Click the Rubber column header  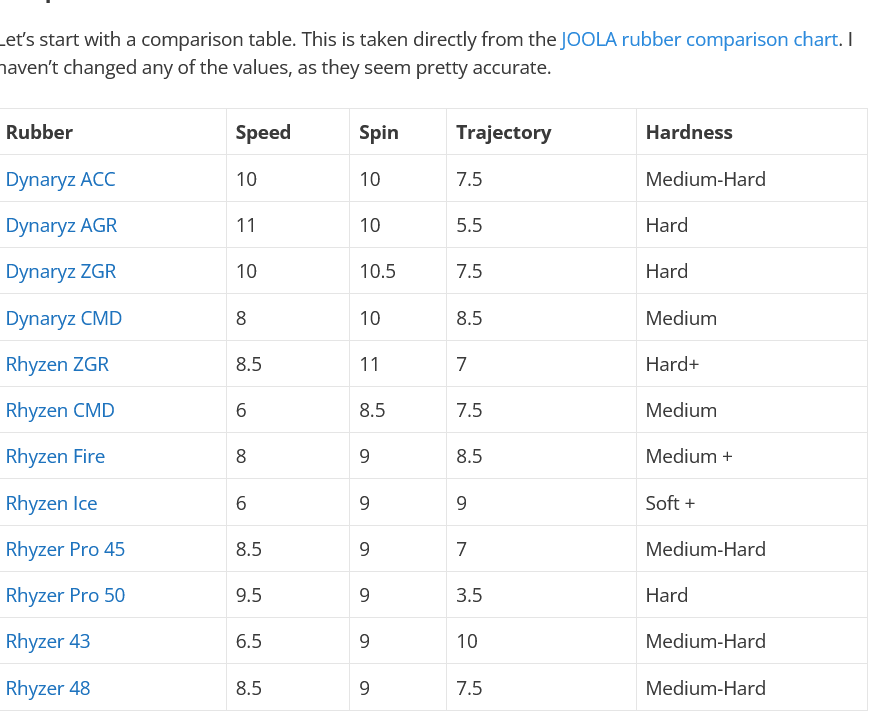[x=39, y=132]
